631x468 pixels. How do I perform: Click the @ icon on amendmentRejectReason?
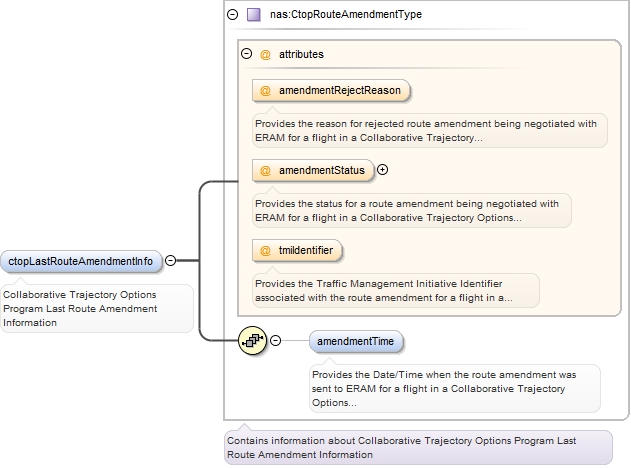266,91
